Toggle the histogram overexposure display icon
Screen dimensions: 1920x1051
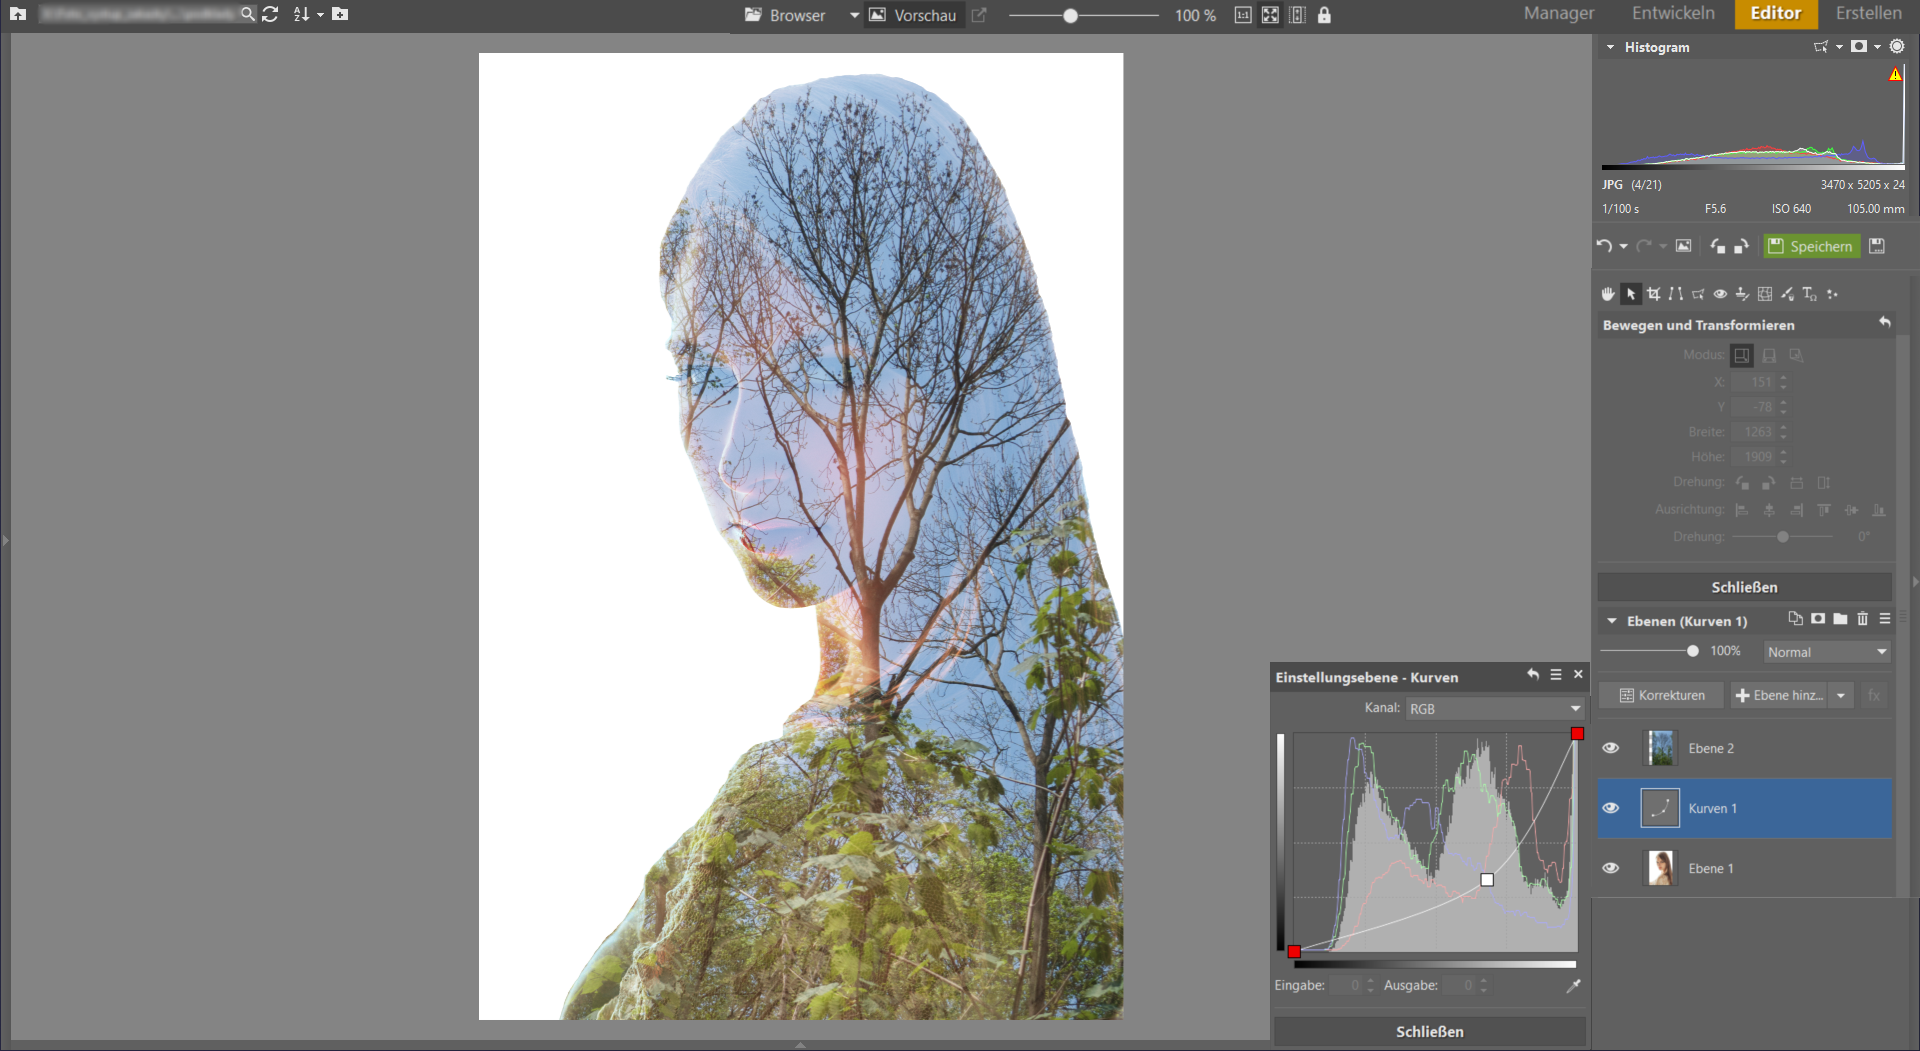coord(1859,46)
